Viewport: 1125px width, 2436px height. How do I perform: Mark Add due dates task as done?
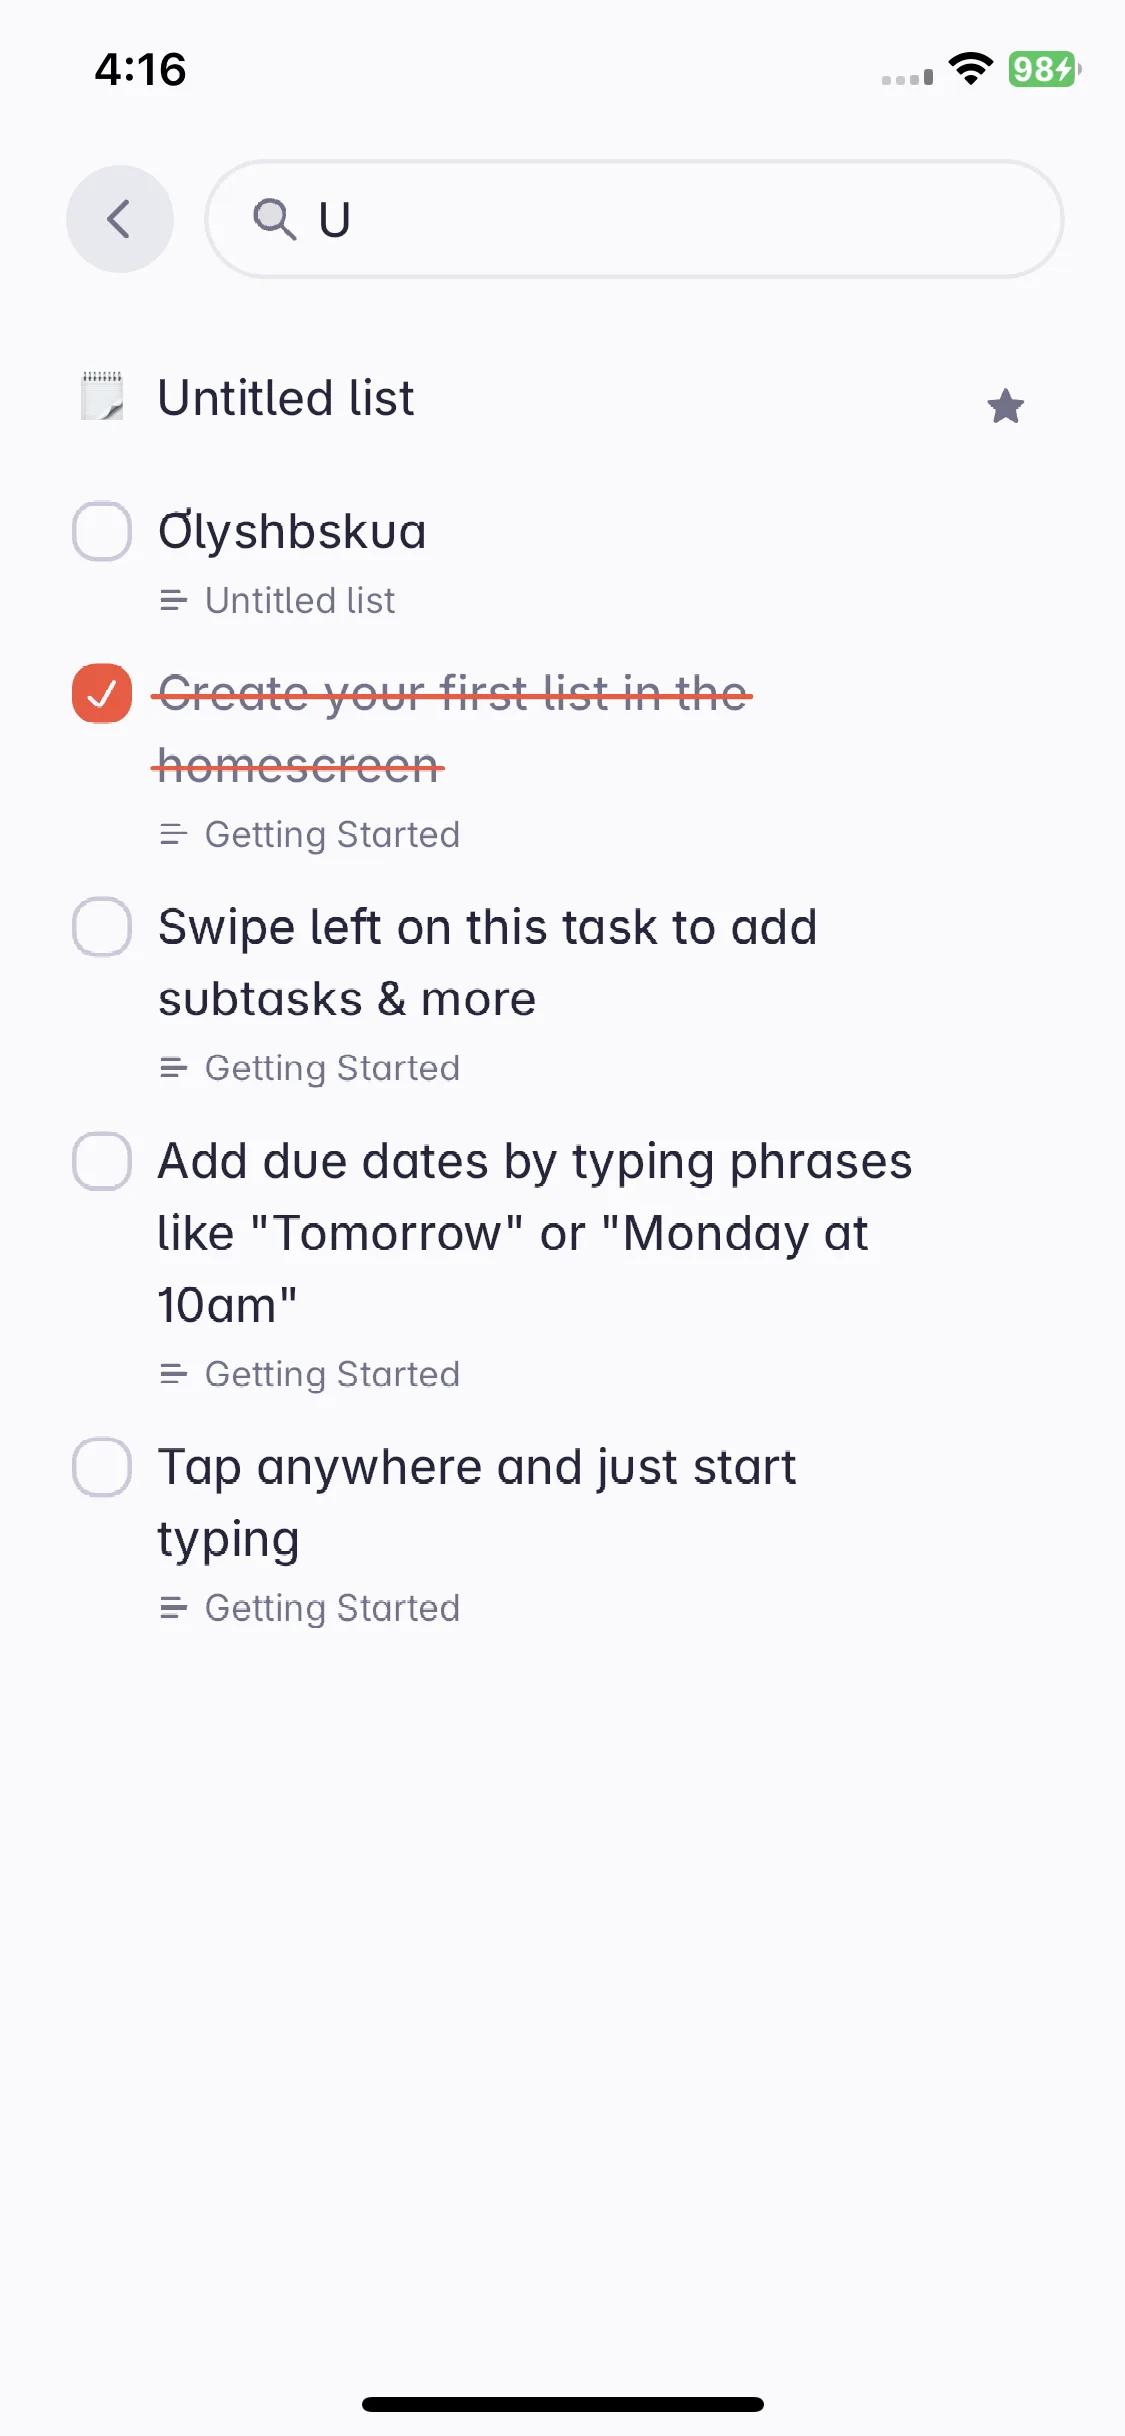click(102, 1161)
